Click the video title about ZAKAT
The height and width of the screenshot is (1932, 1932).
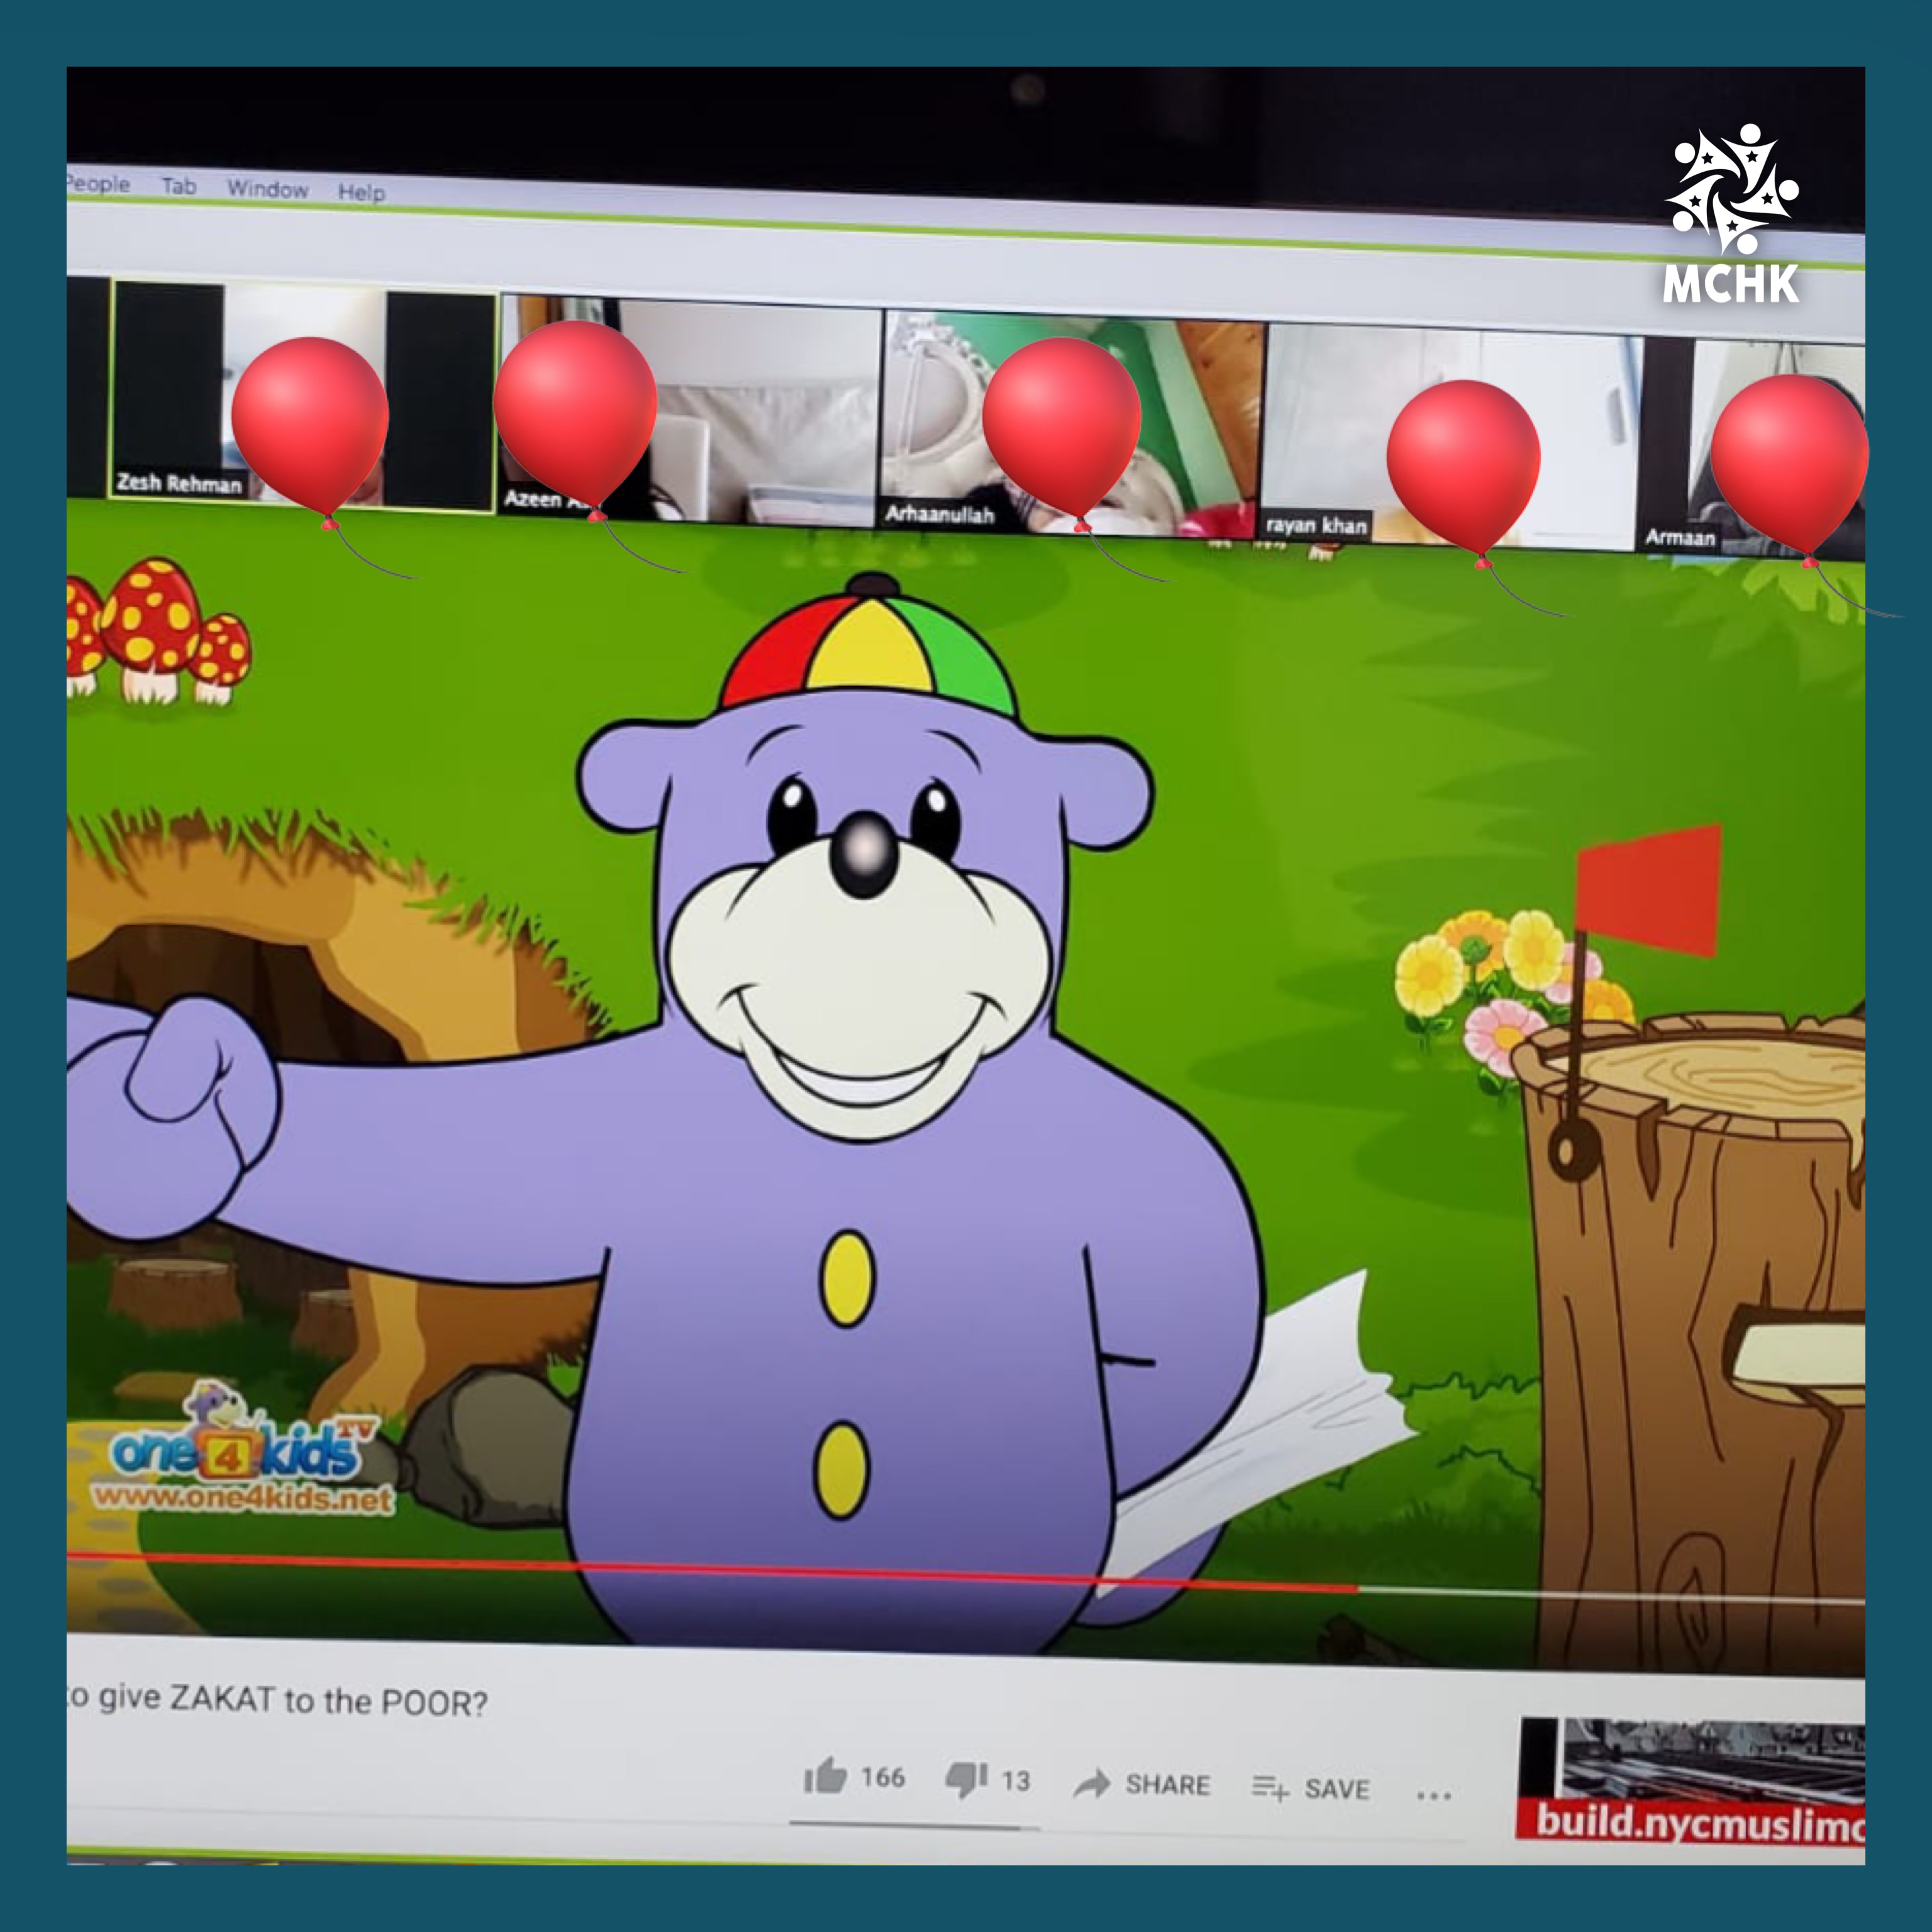277,1700
